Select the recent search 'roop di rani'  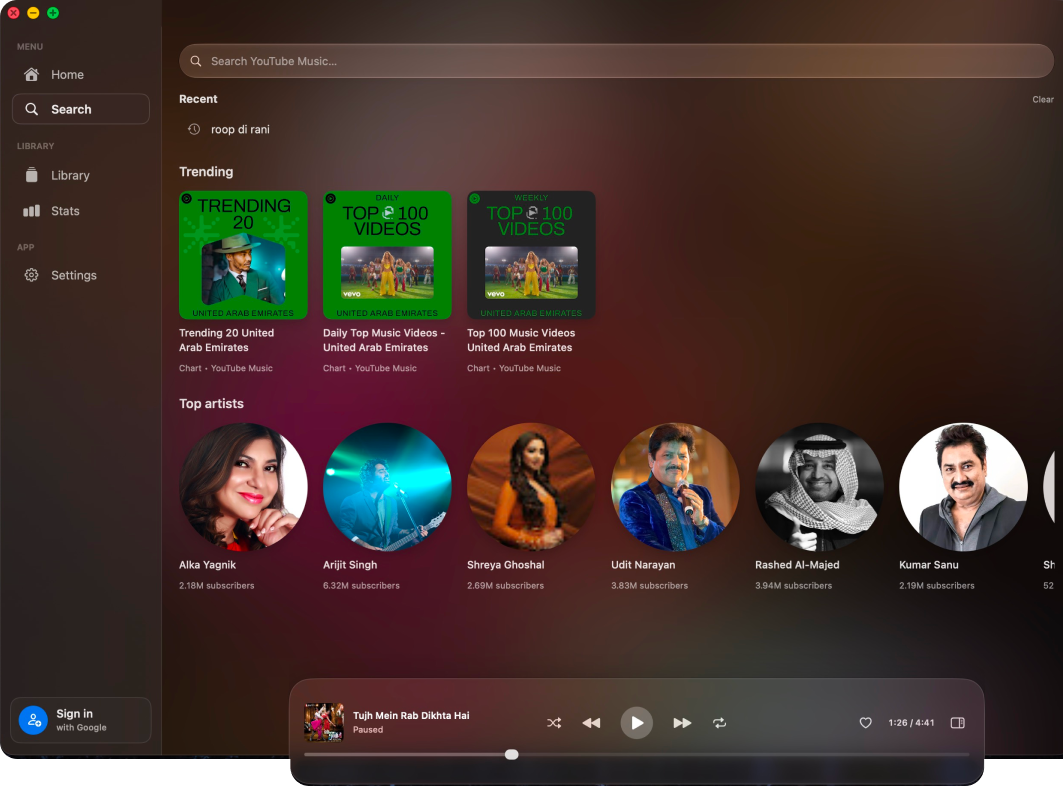pos(240,130)
